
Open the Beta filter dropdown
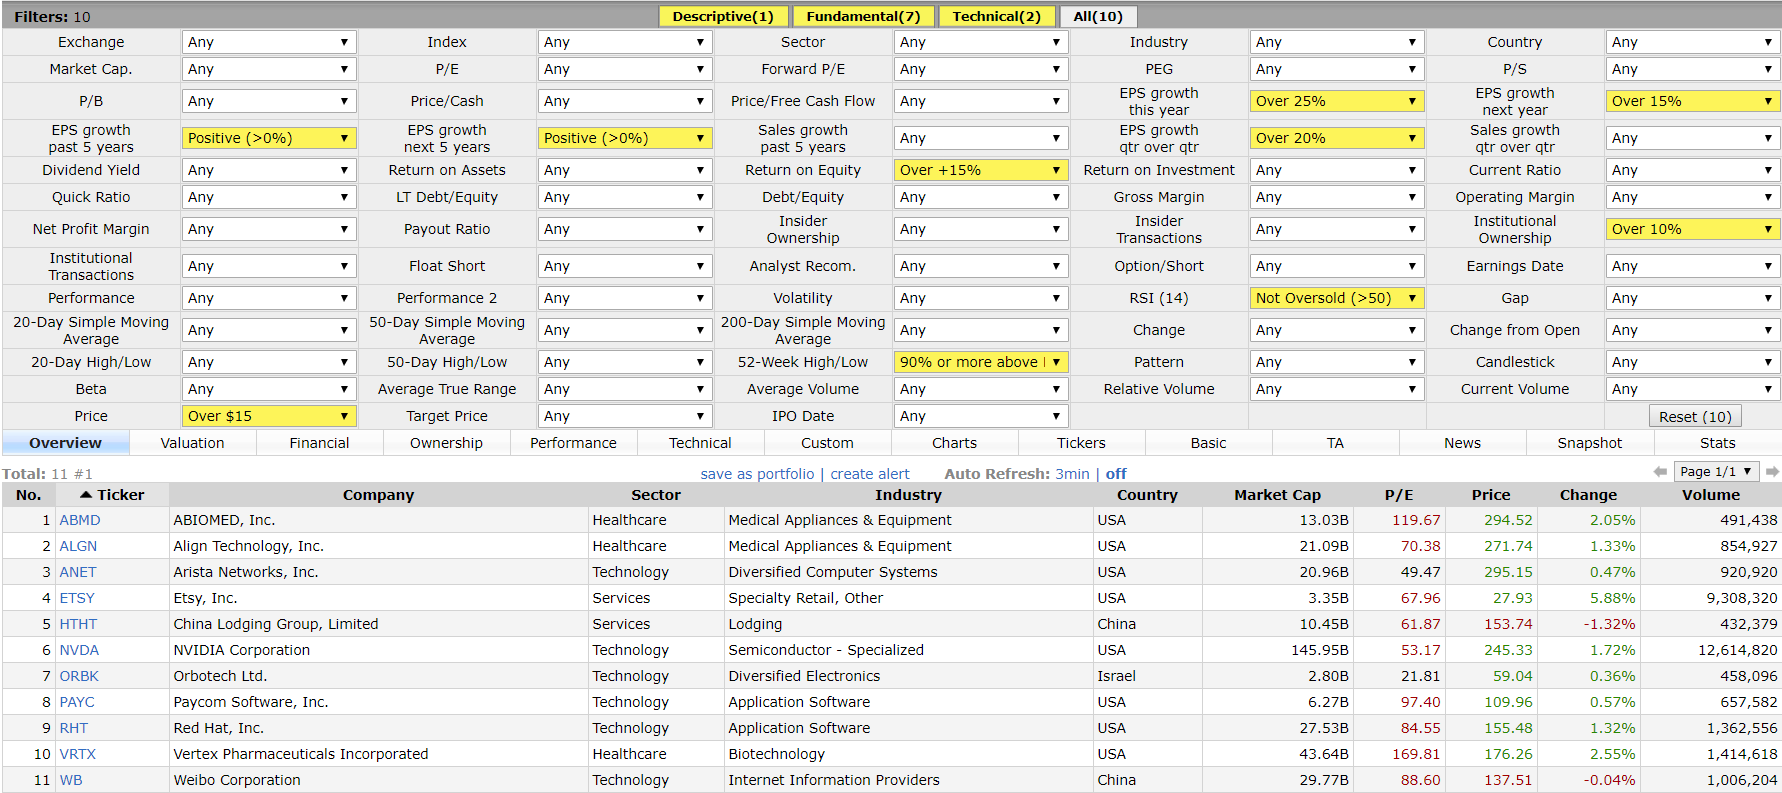click(268, 389)
